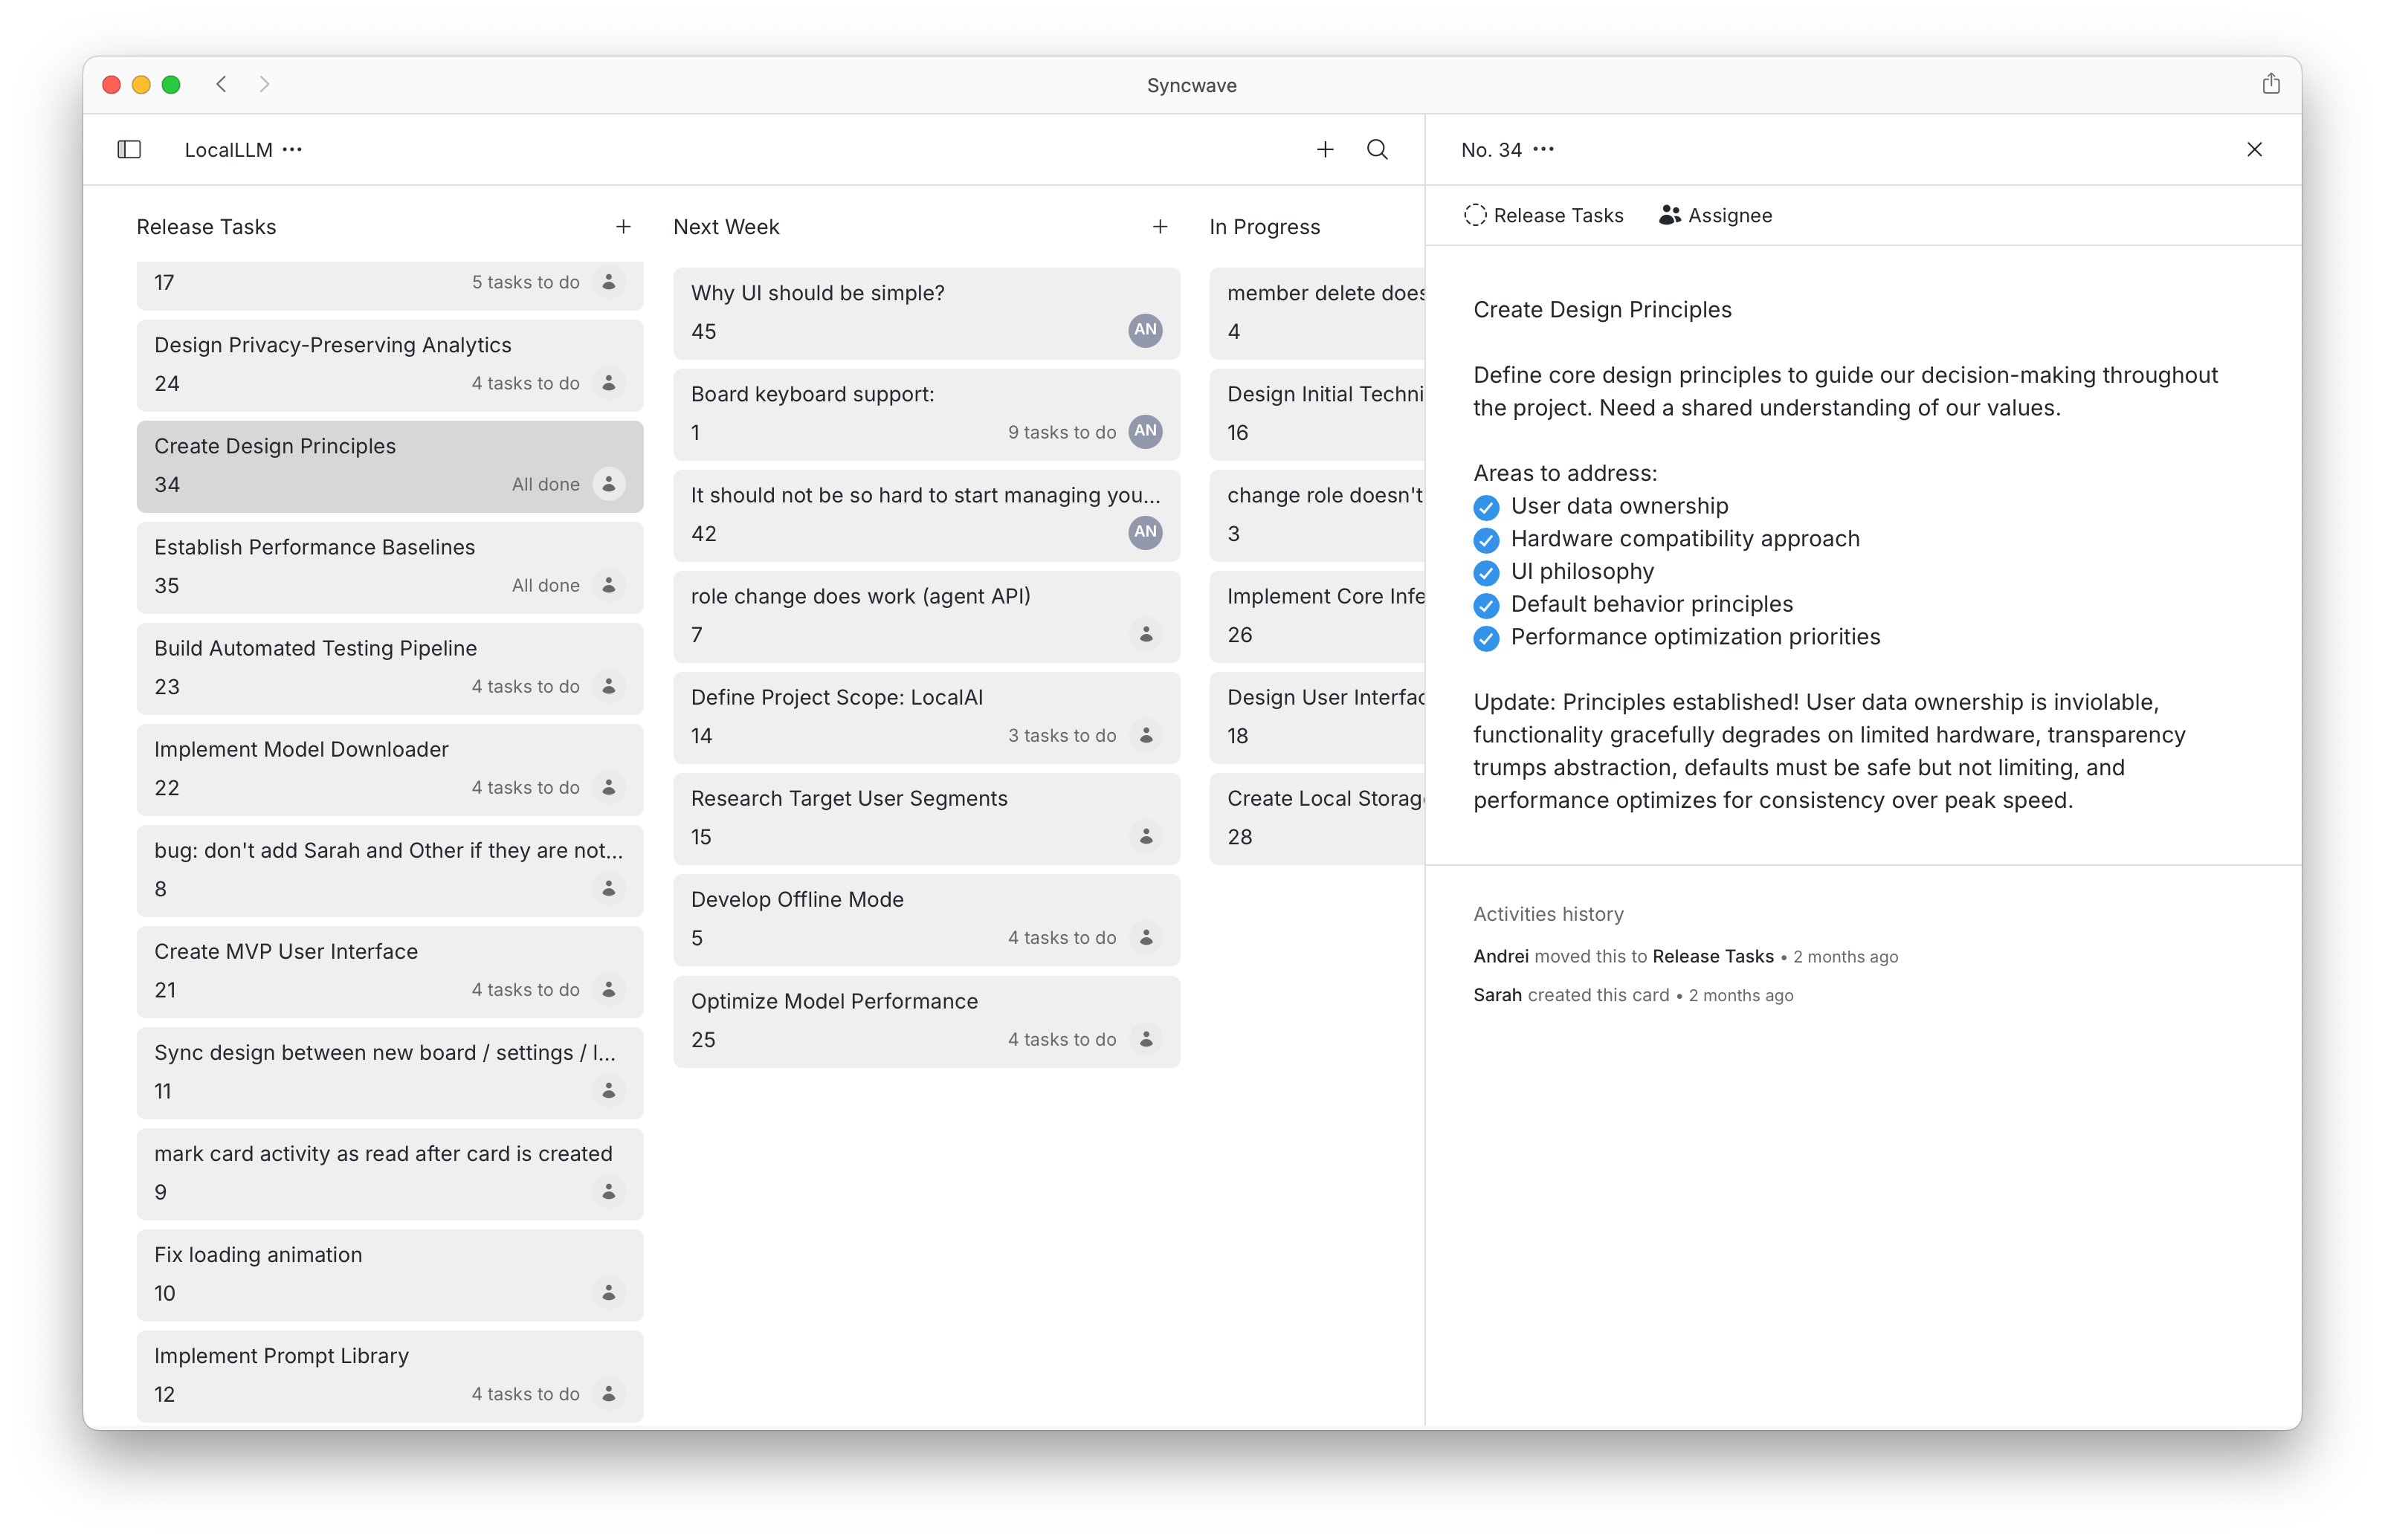Open LocalLLM board options menu
Screen dimensions: 2385x1540
pyautogui.click(x=292, y=150)
